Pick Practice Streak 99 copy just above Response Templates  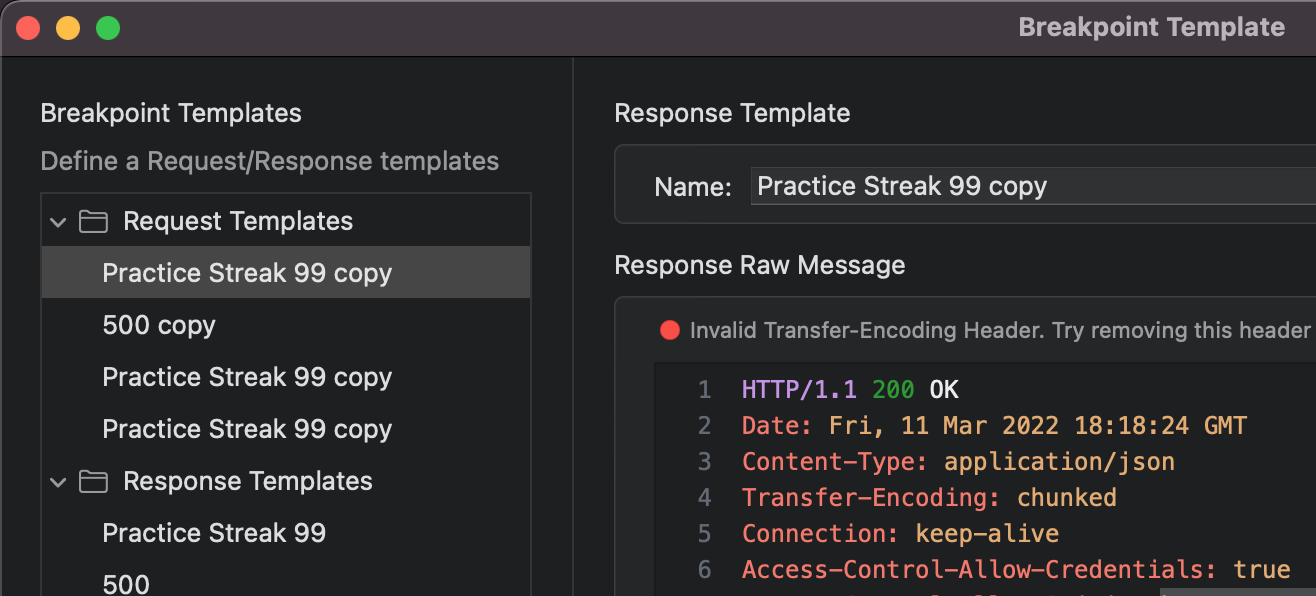[247, 429]
